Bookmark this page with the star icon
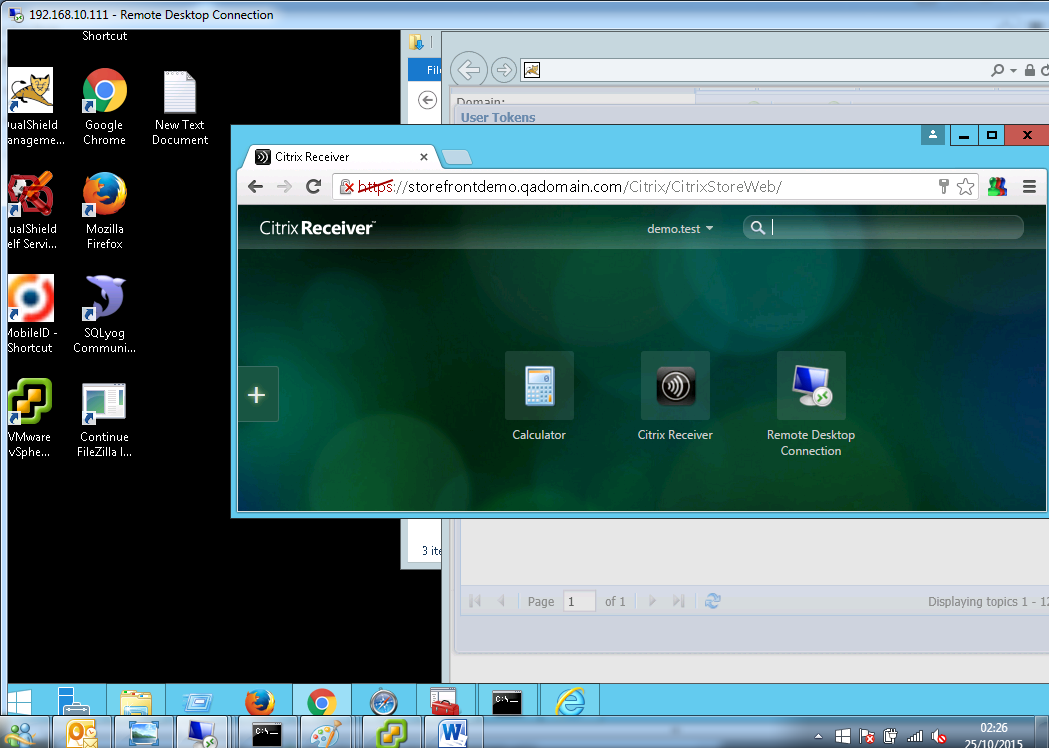1049x748 pixels. coord(965,187)
